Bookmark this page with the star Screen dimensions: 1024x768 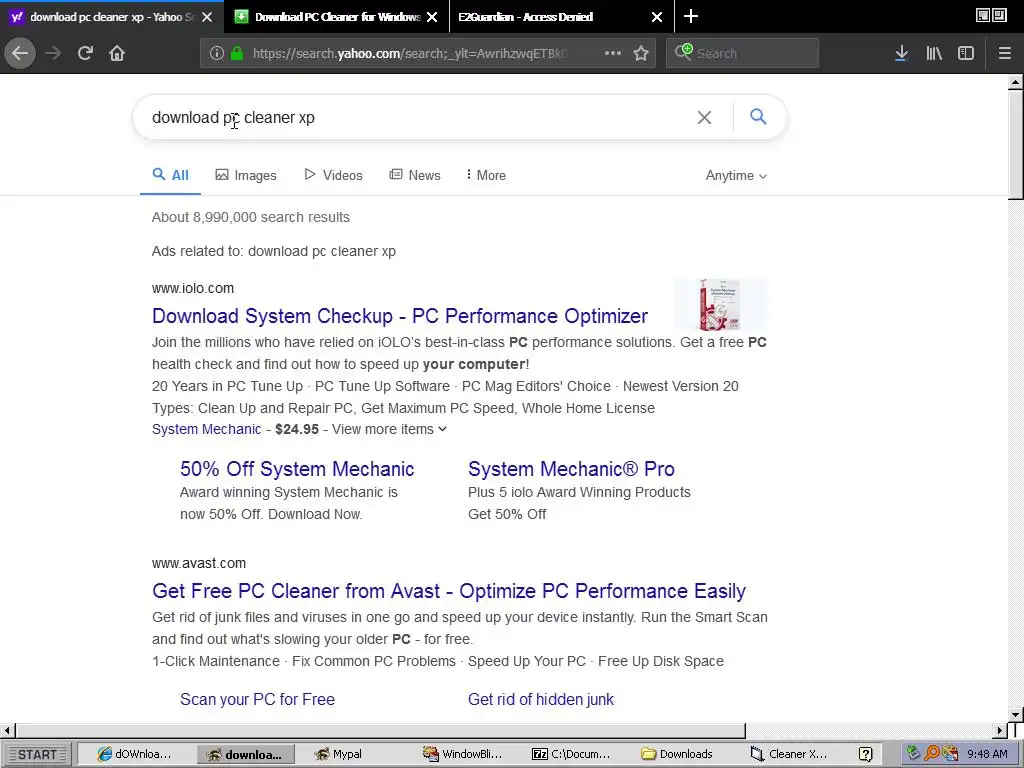pyautogui.click(x=641, y=53)
